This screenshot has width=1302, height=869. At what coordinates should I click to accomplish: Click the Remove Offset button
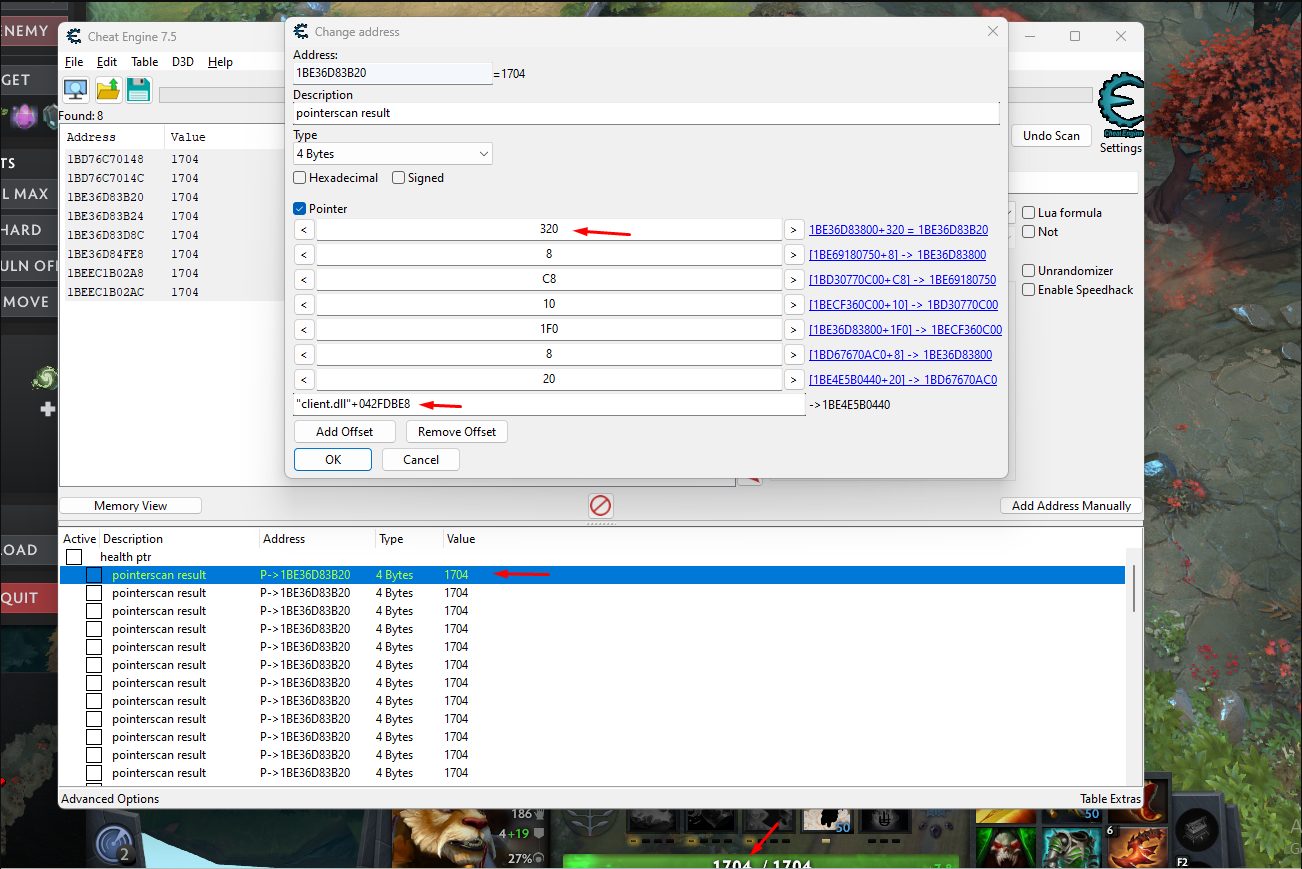pos(457,432)
